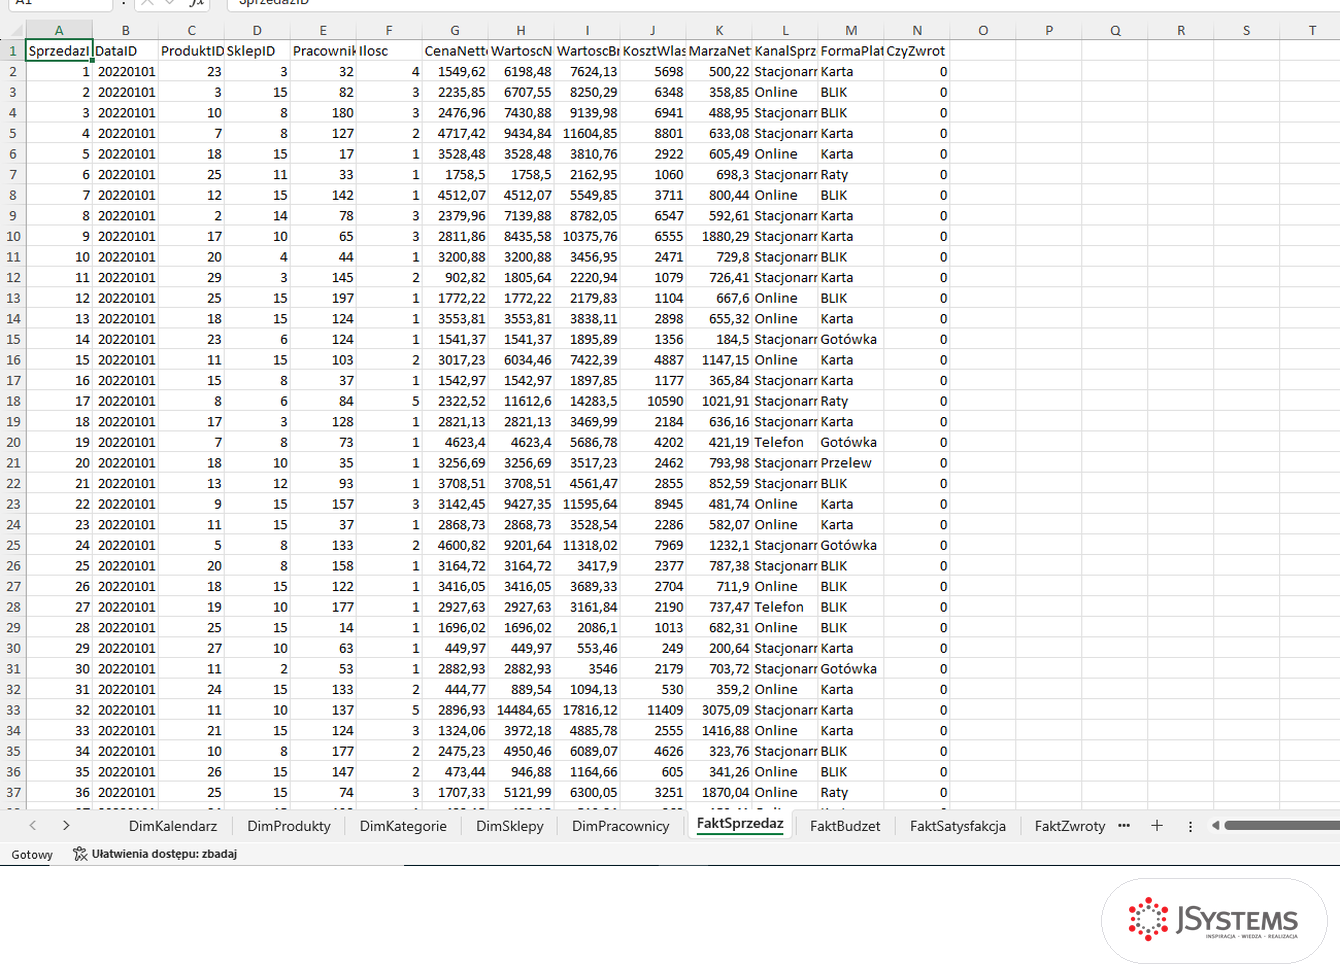Click cell with value 500,22
Image resolution: width=1340 pixels, height=976 pixels.
(719, 72)
